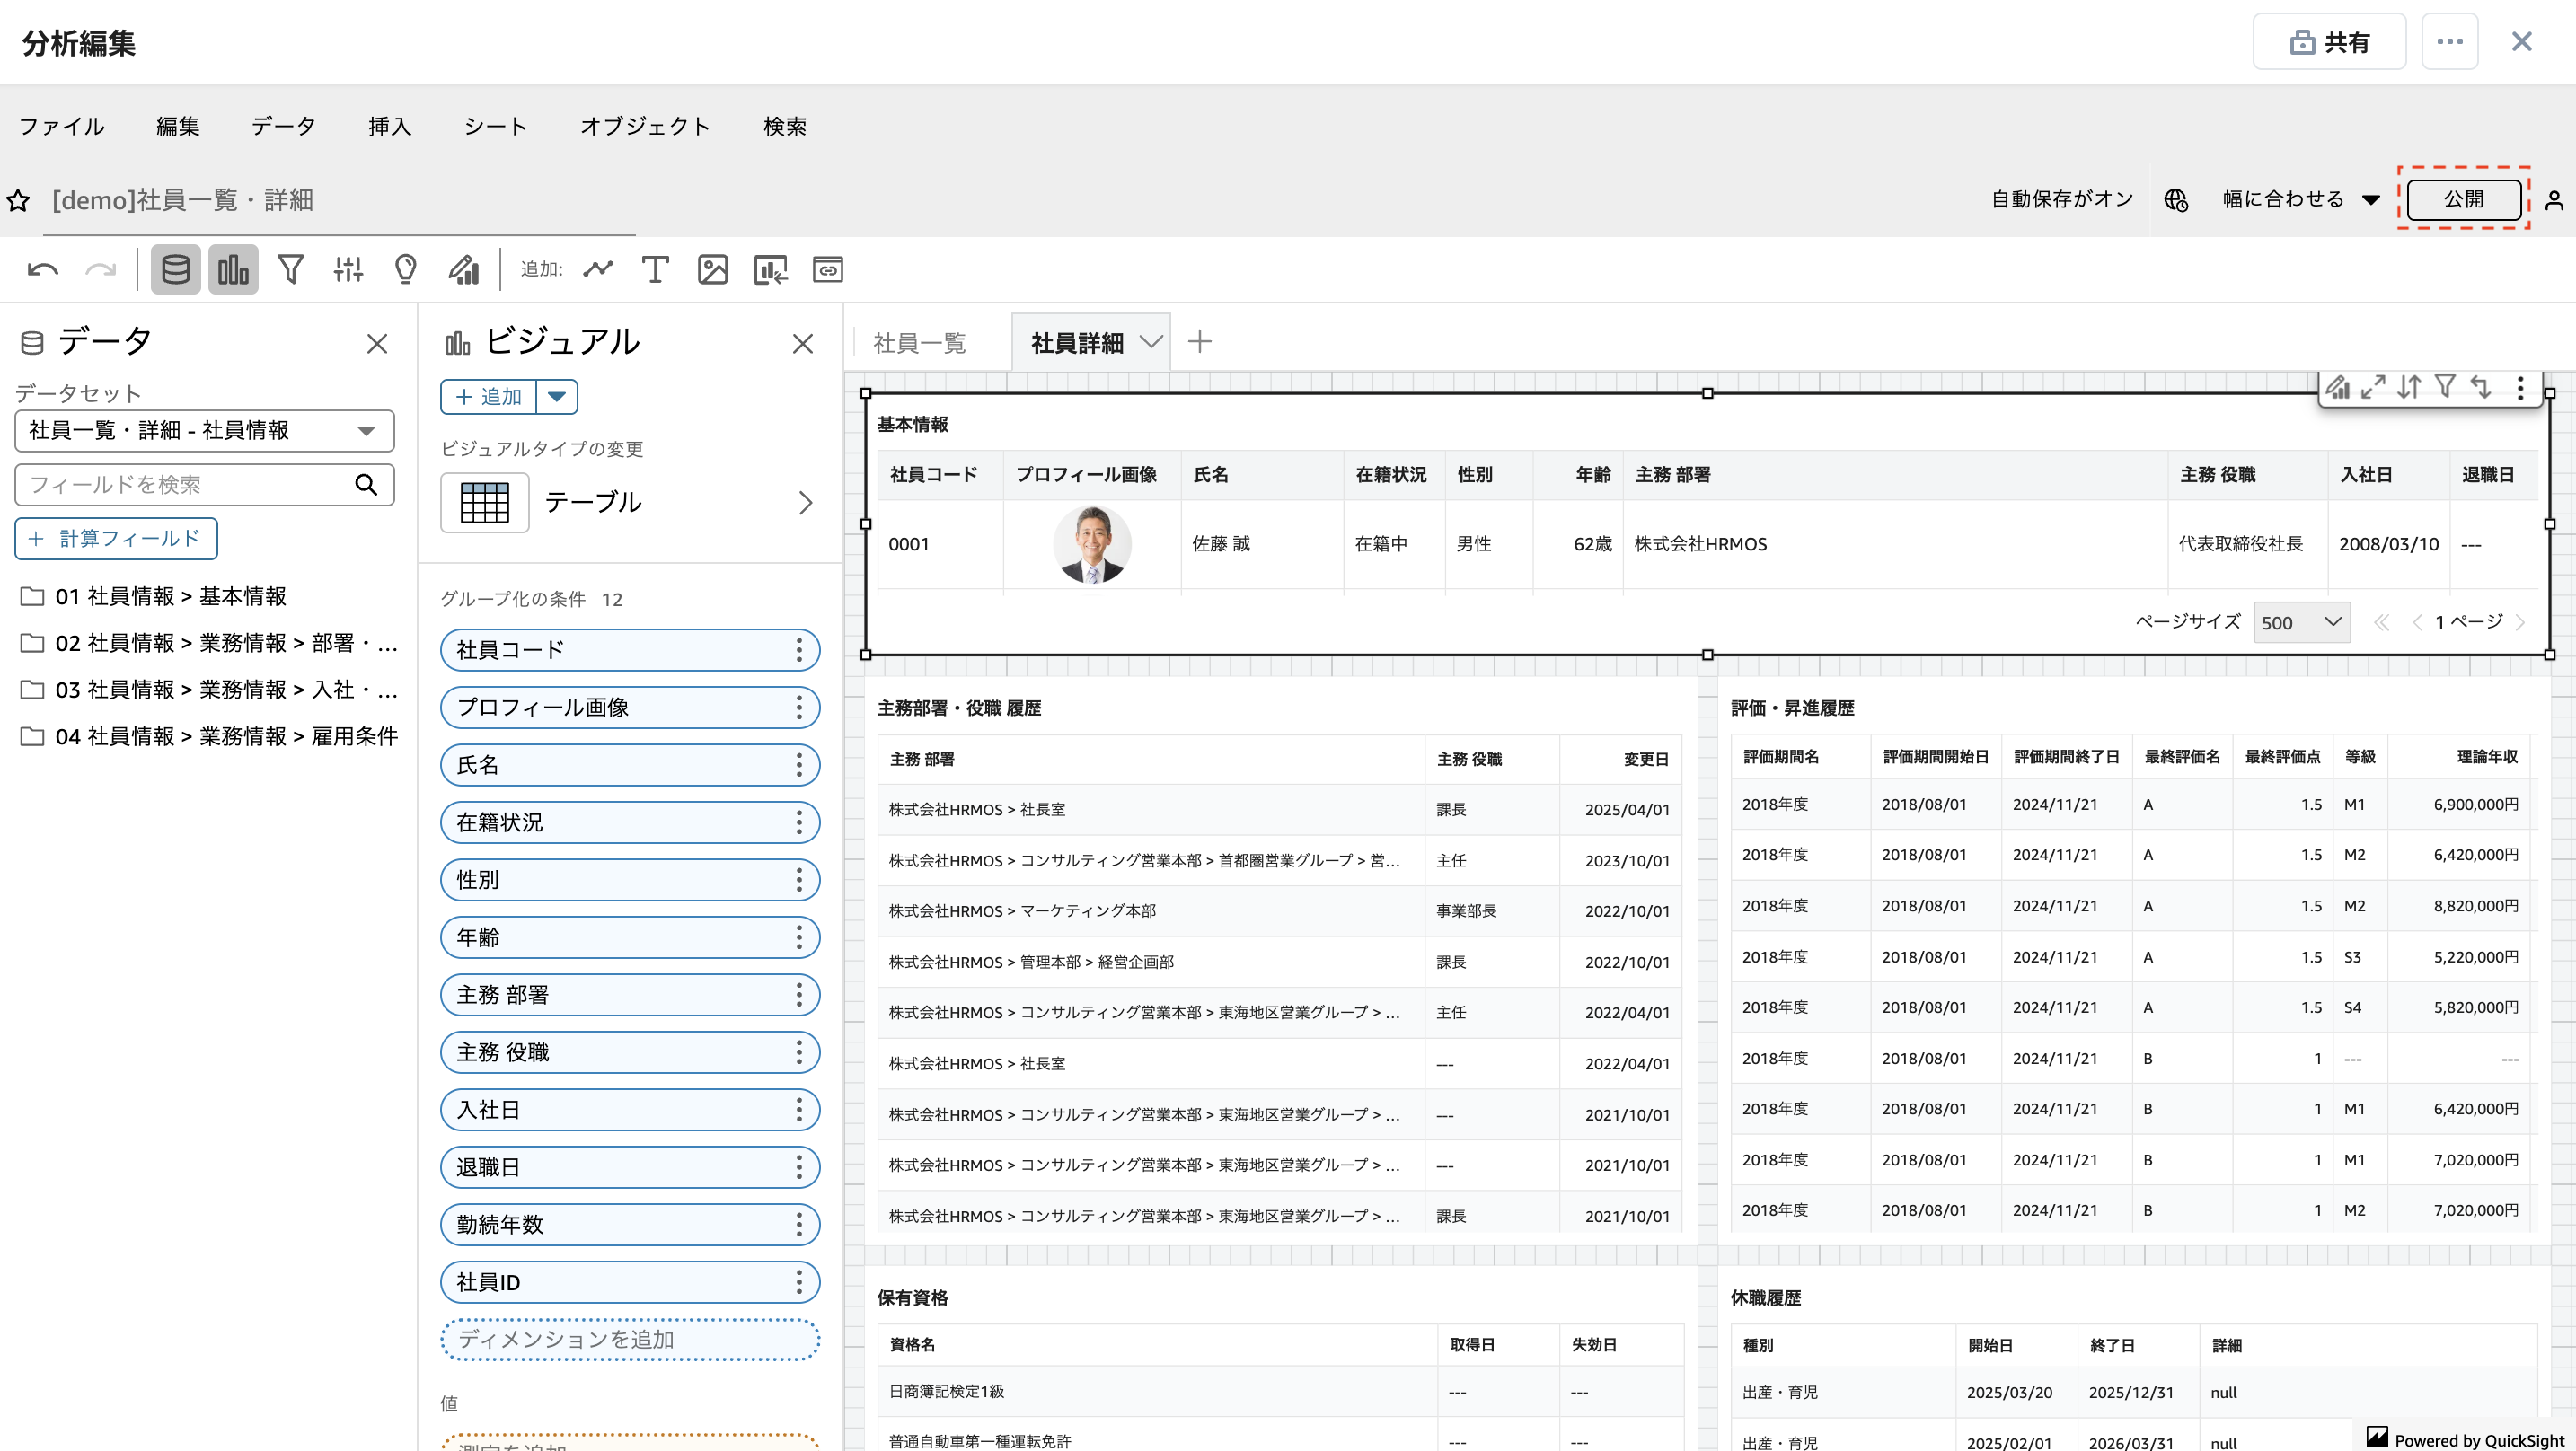
Task: Open the 幅に合わせる zoom dropdown
Action: [x=2299, y=199]
